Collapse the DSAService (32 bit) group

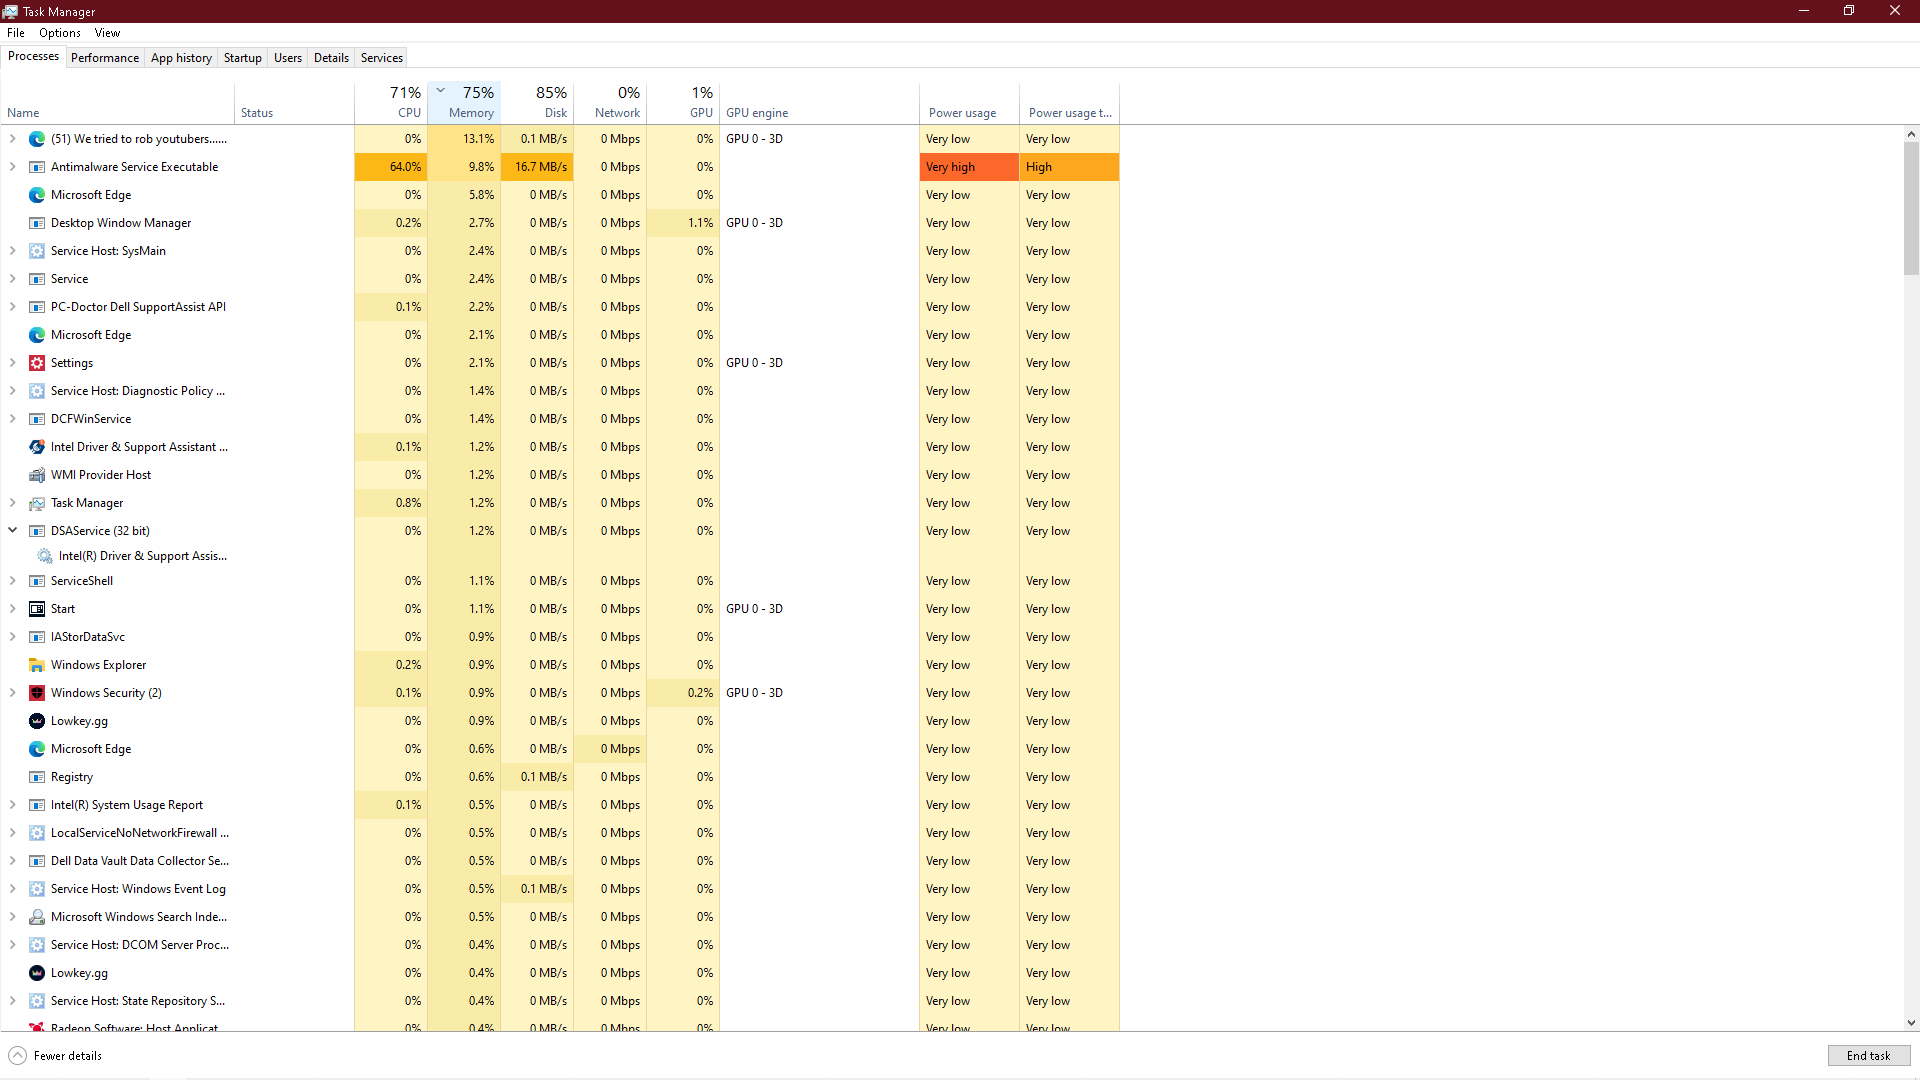pos(13,531)
